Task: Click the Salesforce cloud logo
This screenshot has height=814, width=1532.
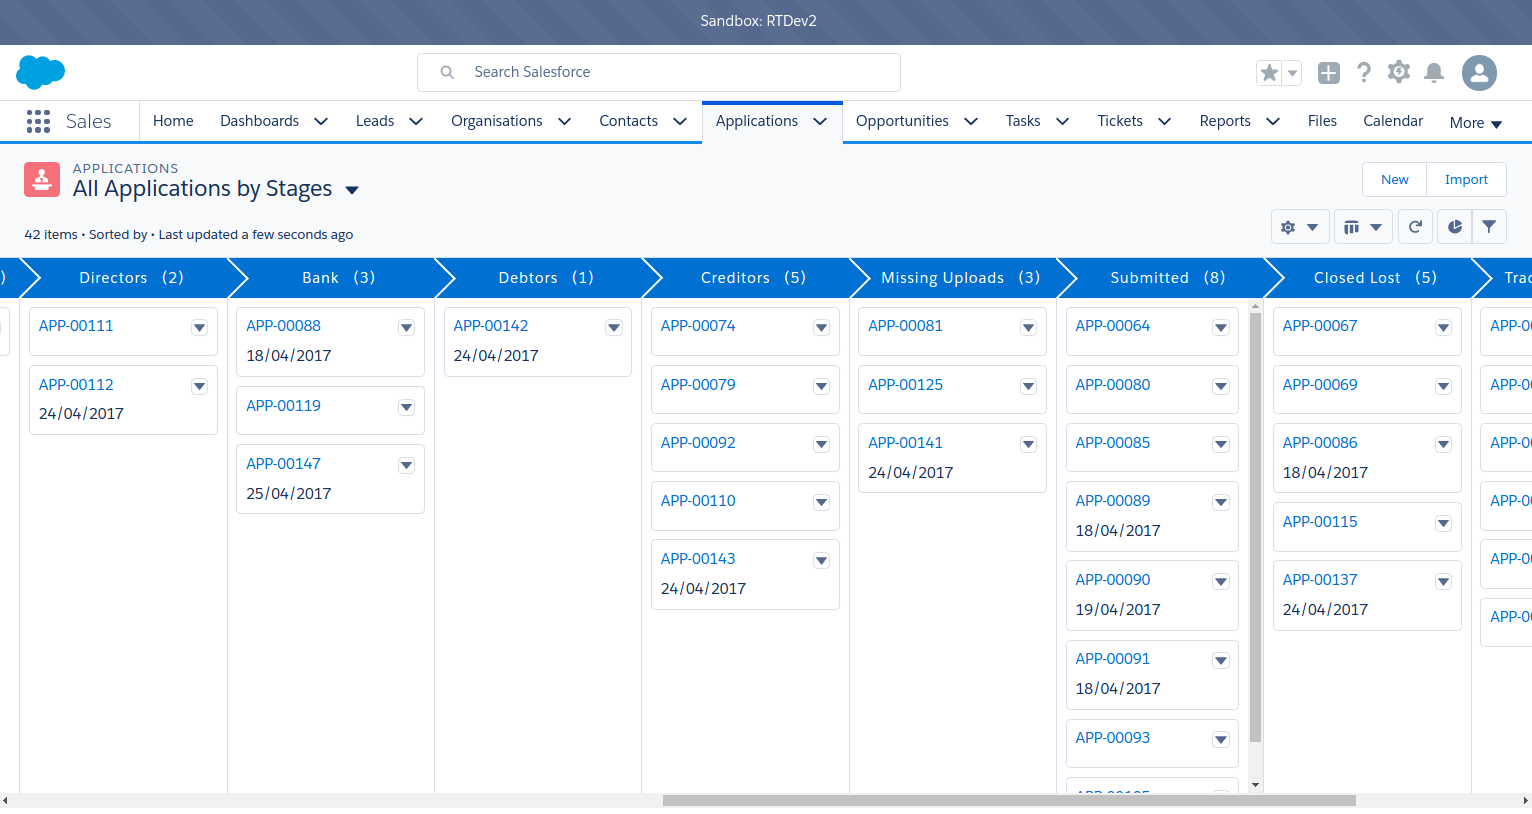Action: point(41,72)
